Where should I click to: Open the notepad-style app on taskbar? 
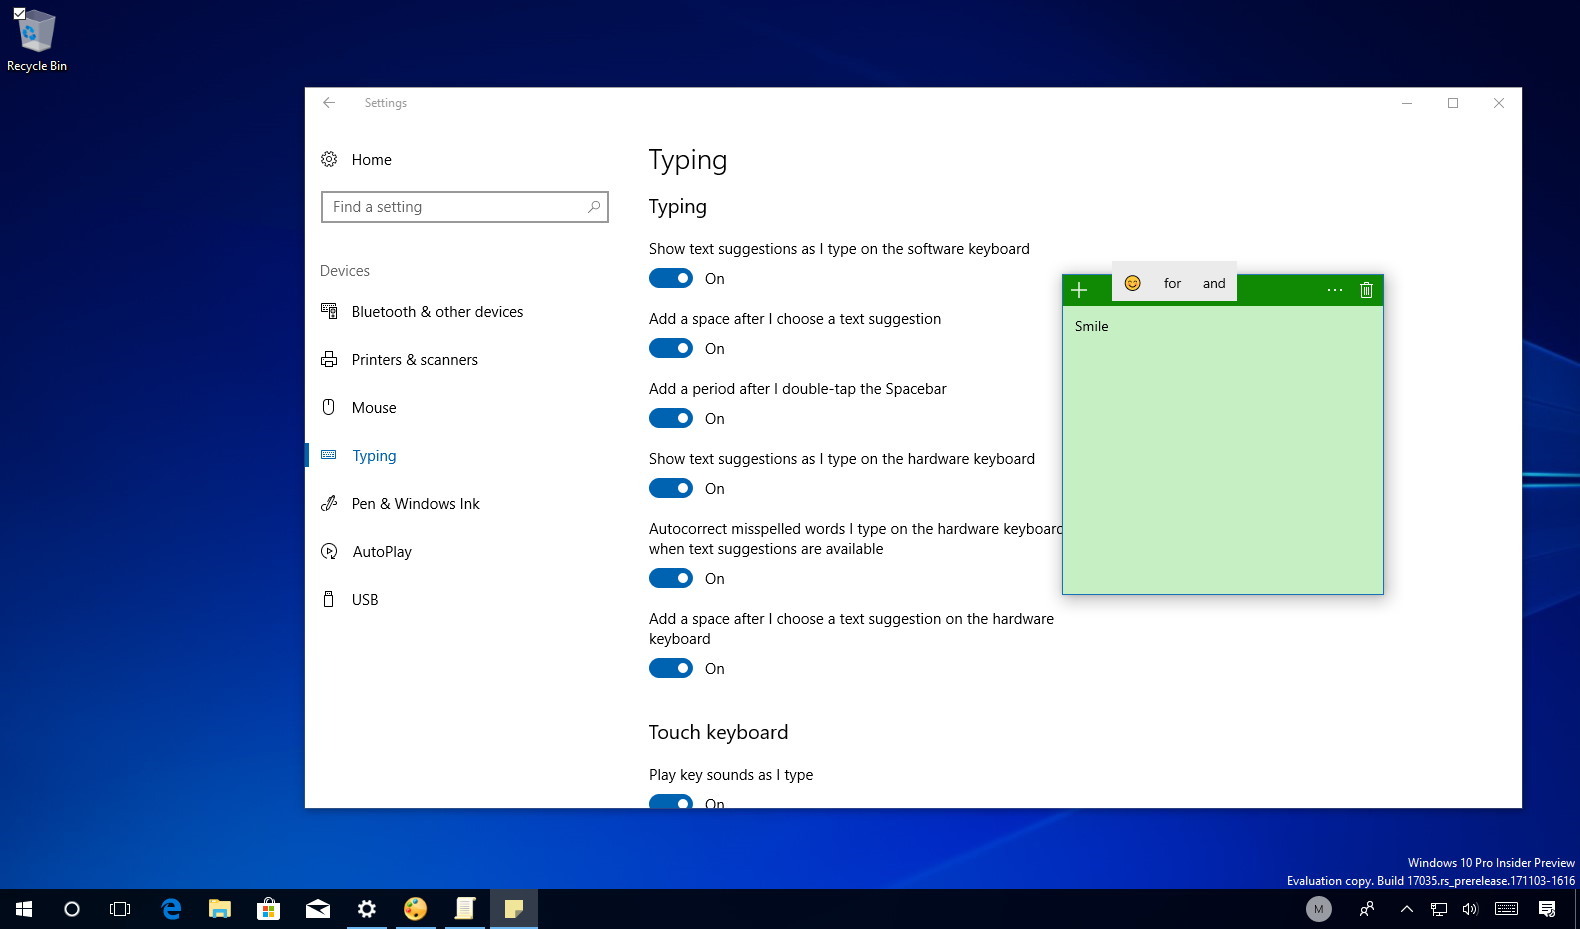(x=465, y=909)
